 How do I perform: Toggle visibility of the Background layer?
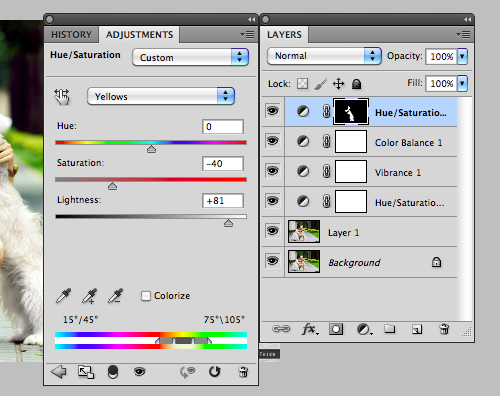point(273,261)
